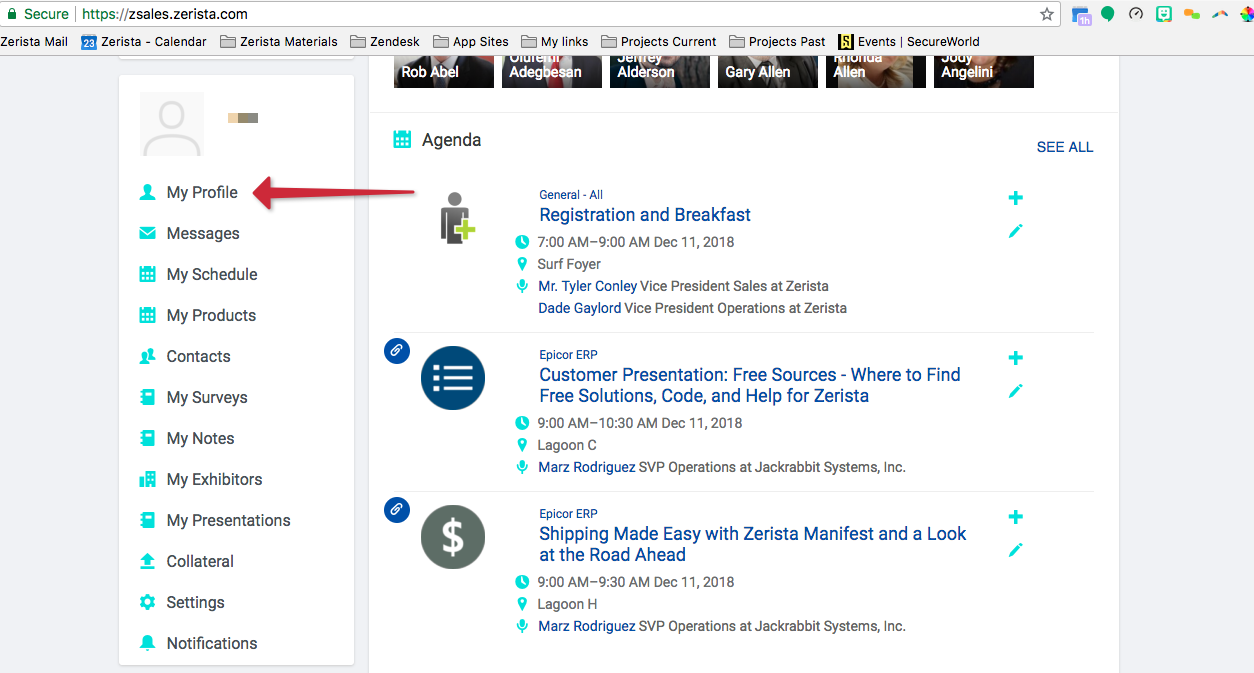Open My Notes in the sidebar

(x=200, y=439)
